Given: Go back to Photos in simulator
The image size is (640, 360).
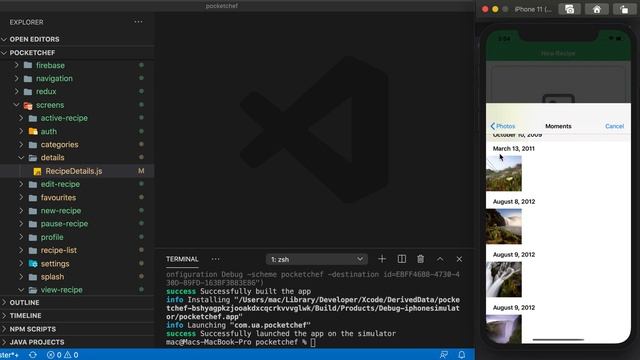Looking at the screenshot, I should (x=503, y=126).
